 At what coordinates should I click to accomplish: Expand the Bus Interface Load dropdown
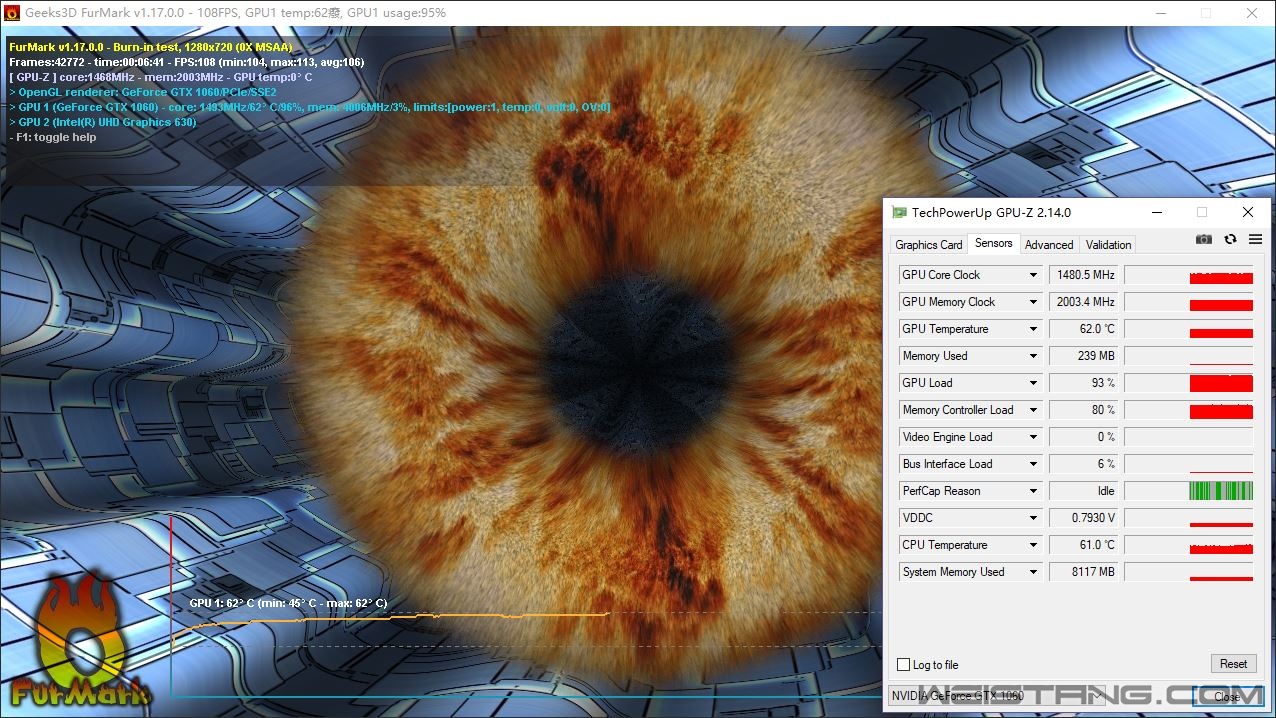[1034, 464]
